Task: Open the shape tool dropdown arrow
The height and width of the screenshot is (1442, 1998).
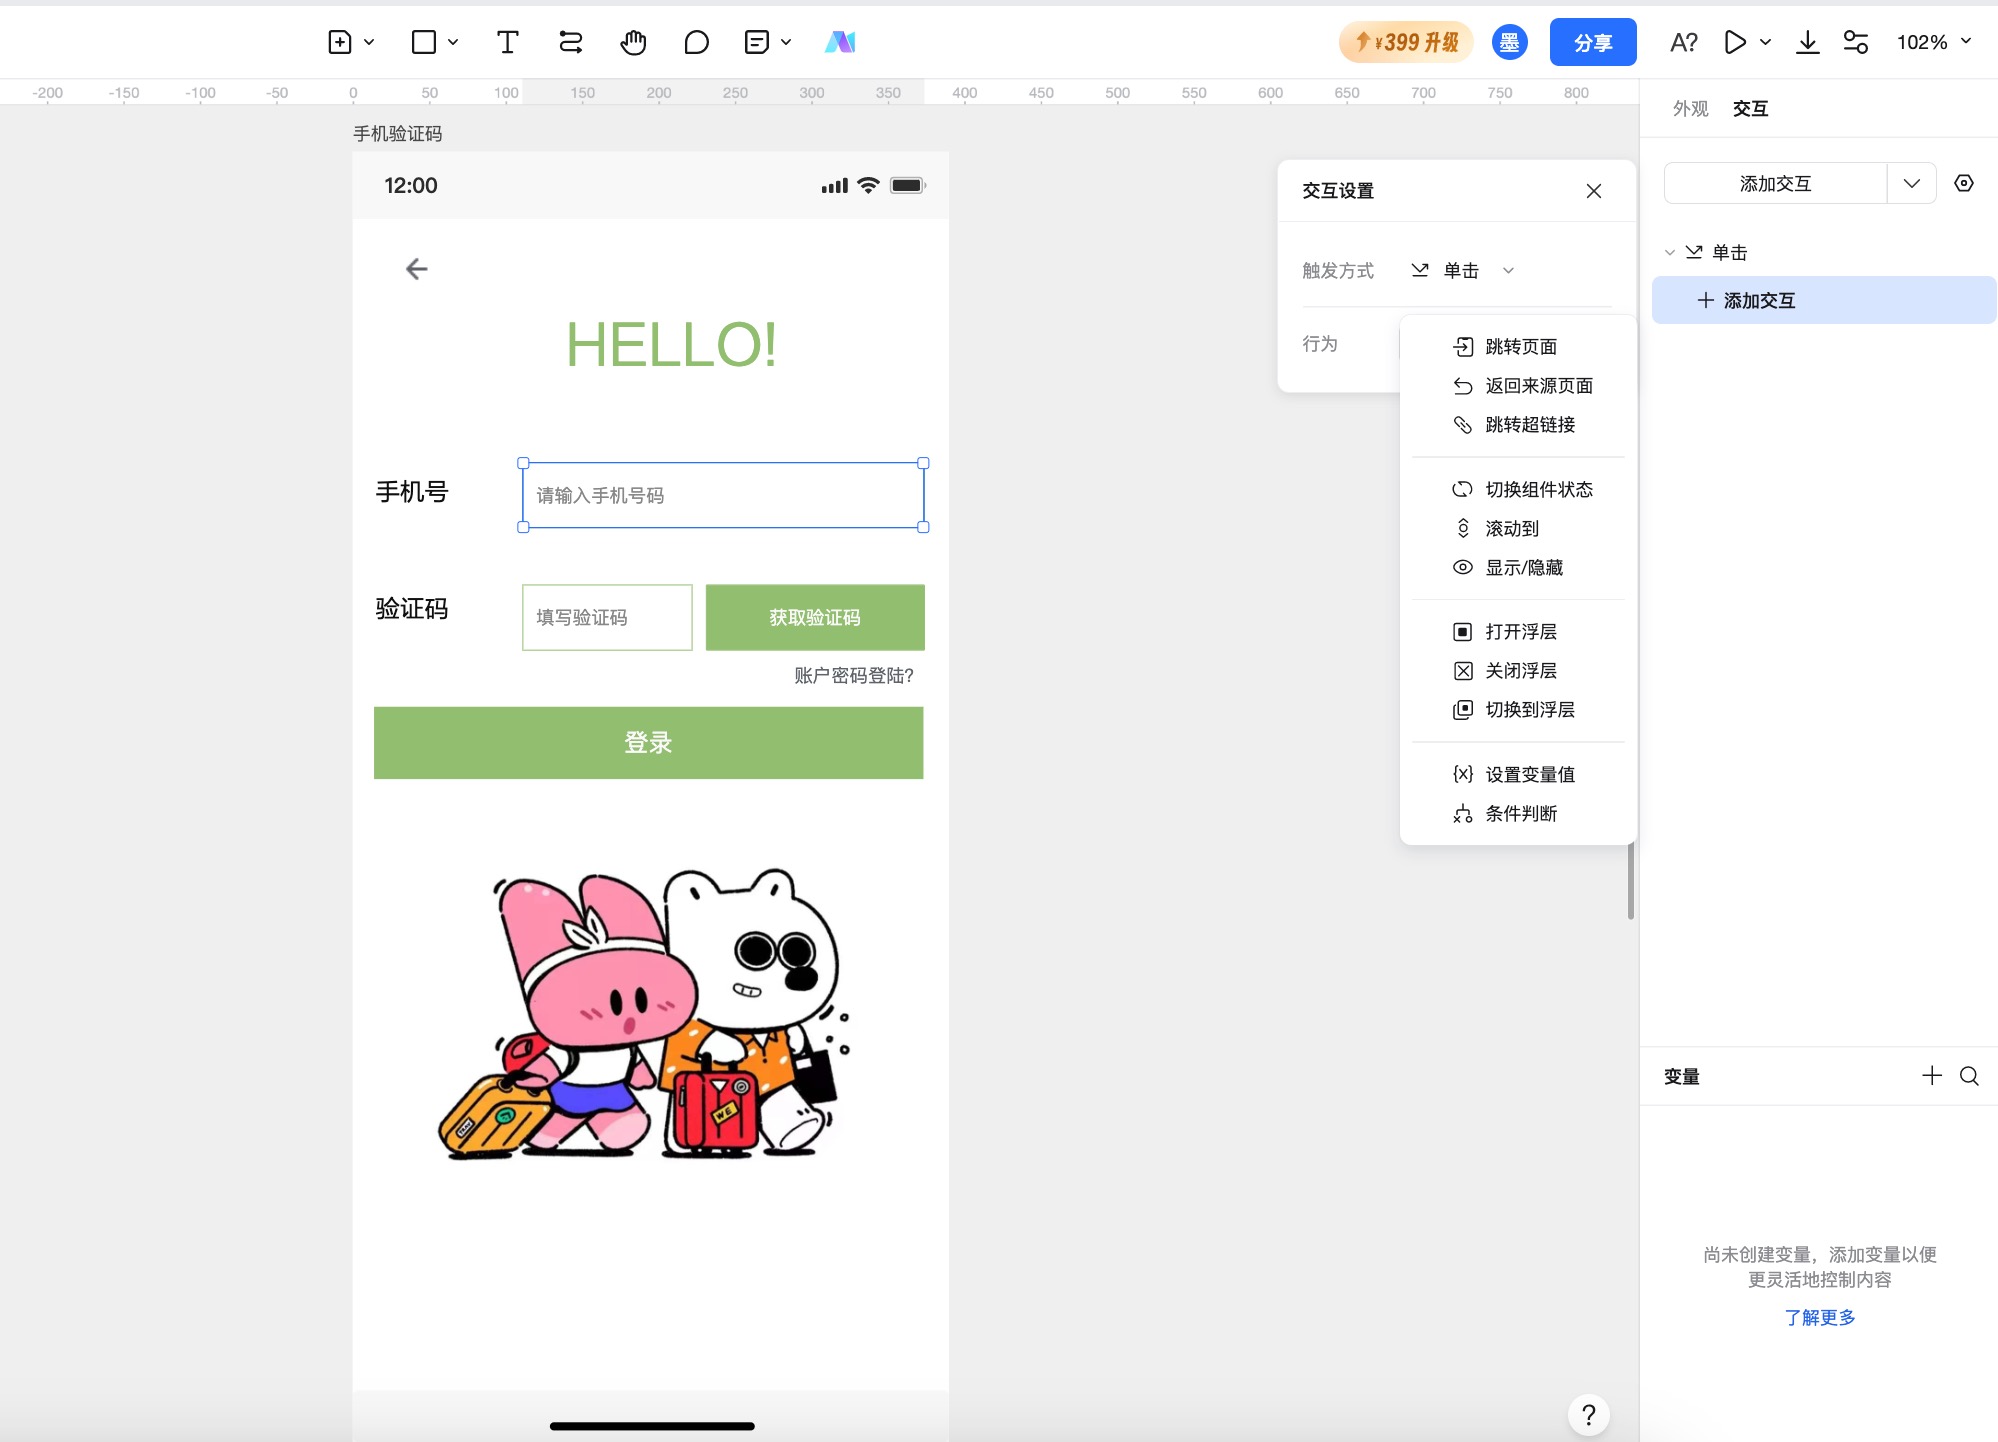Action: point(453,42)
